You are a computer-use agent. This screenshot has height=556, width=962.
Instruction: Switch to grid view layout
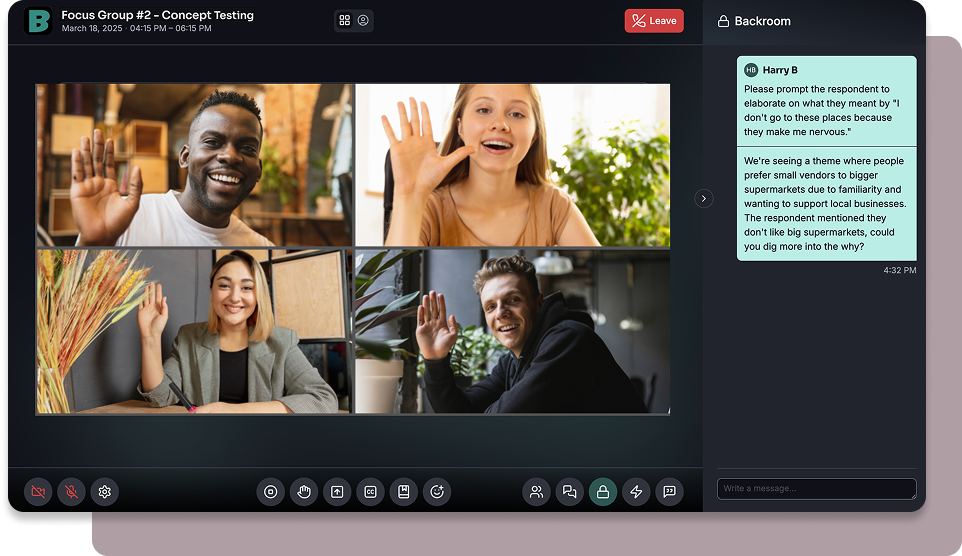pyautogui.click(x=345, y=20)
